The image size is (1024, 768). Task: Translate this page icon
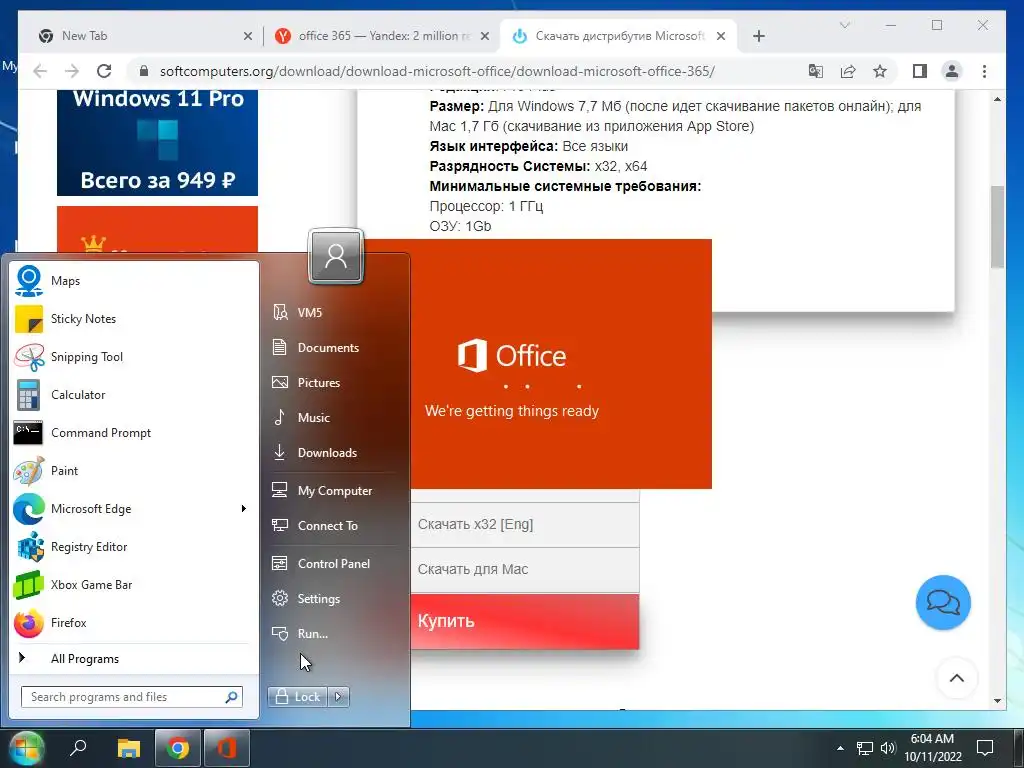click(x=815, y=71)
